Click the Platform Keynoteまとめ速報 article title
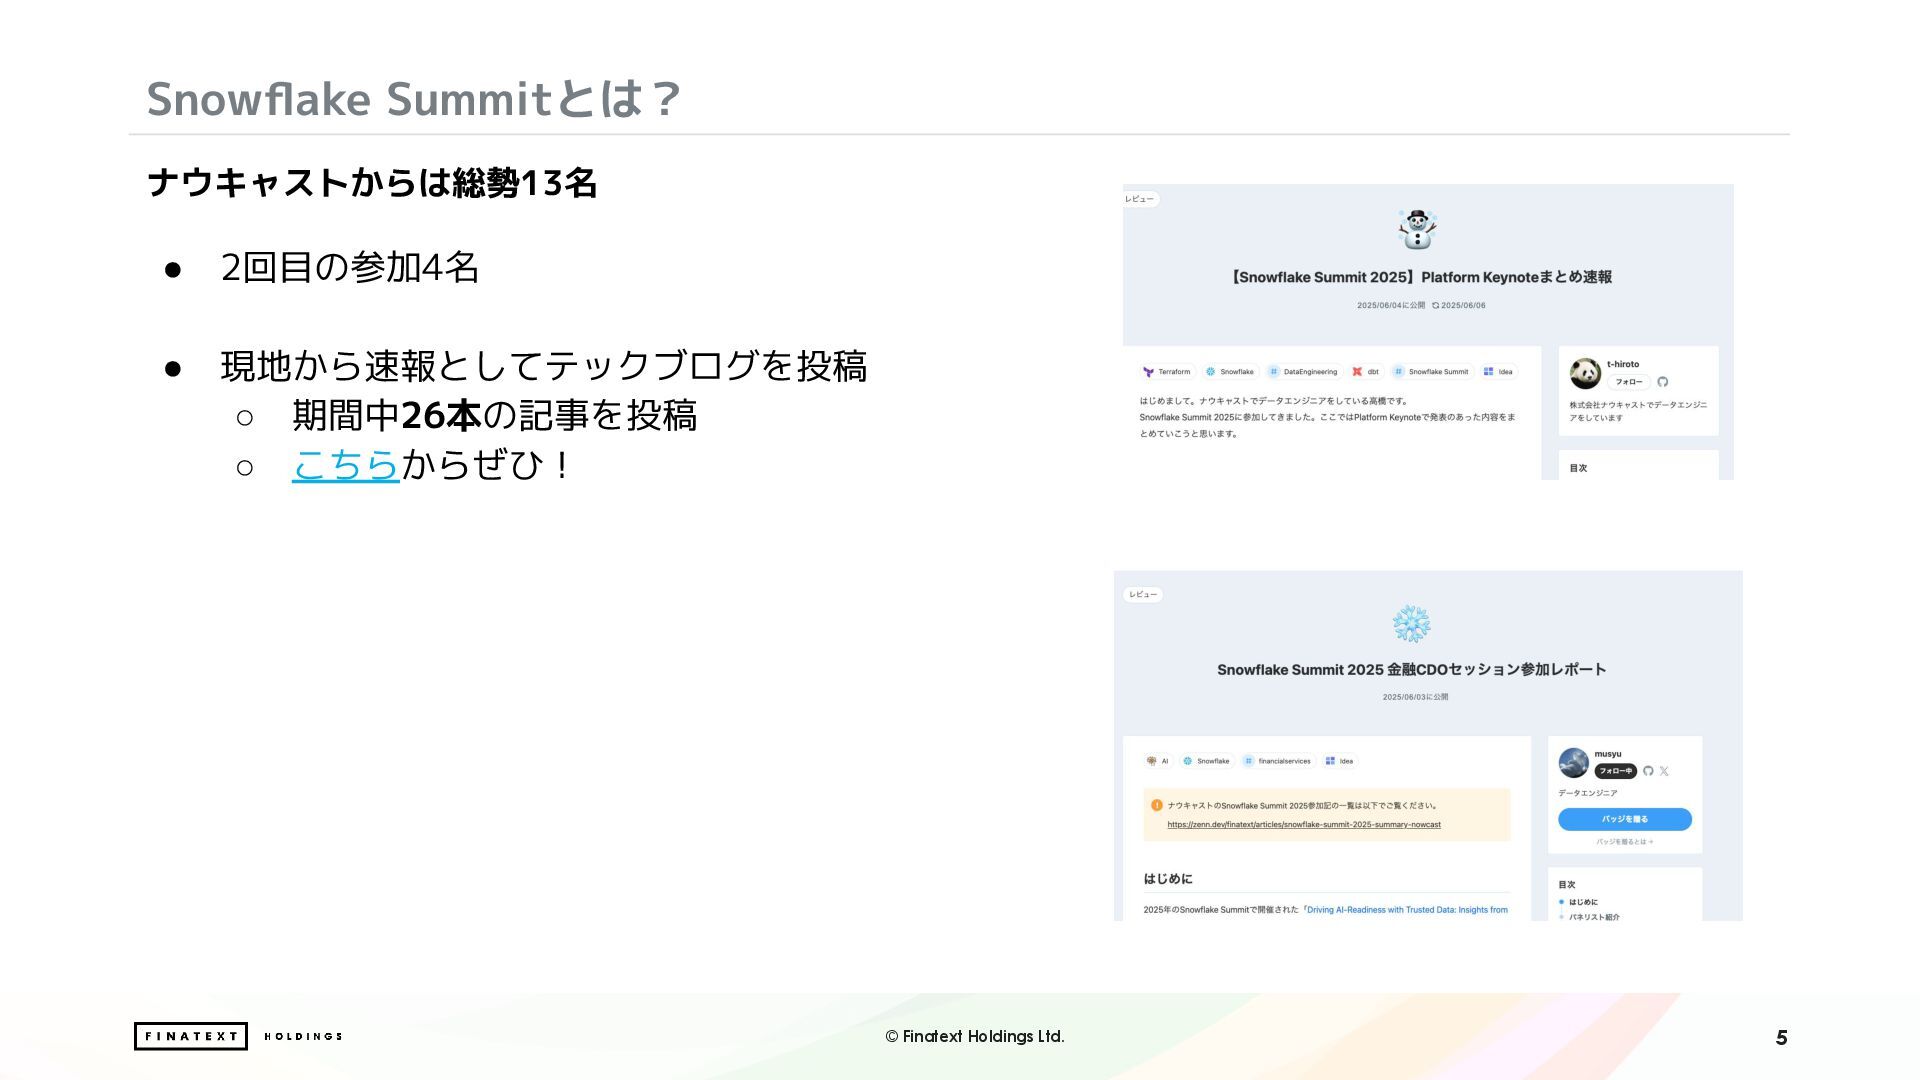Viewport: 1920px width, 1080px height. [x=1420, y=277]
